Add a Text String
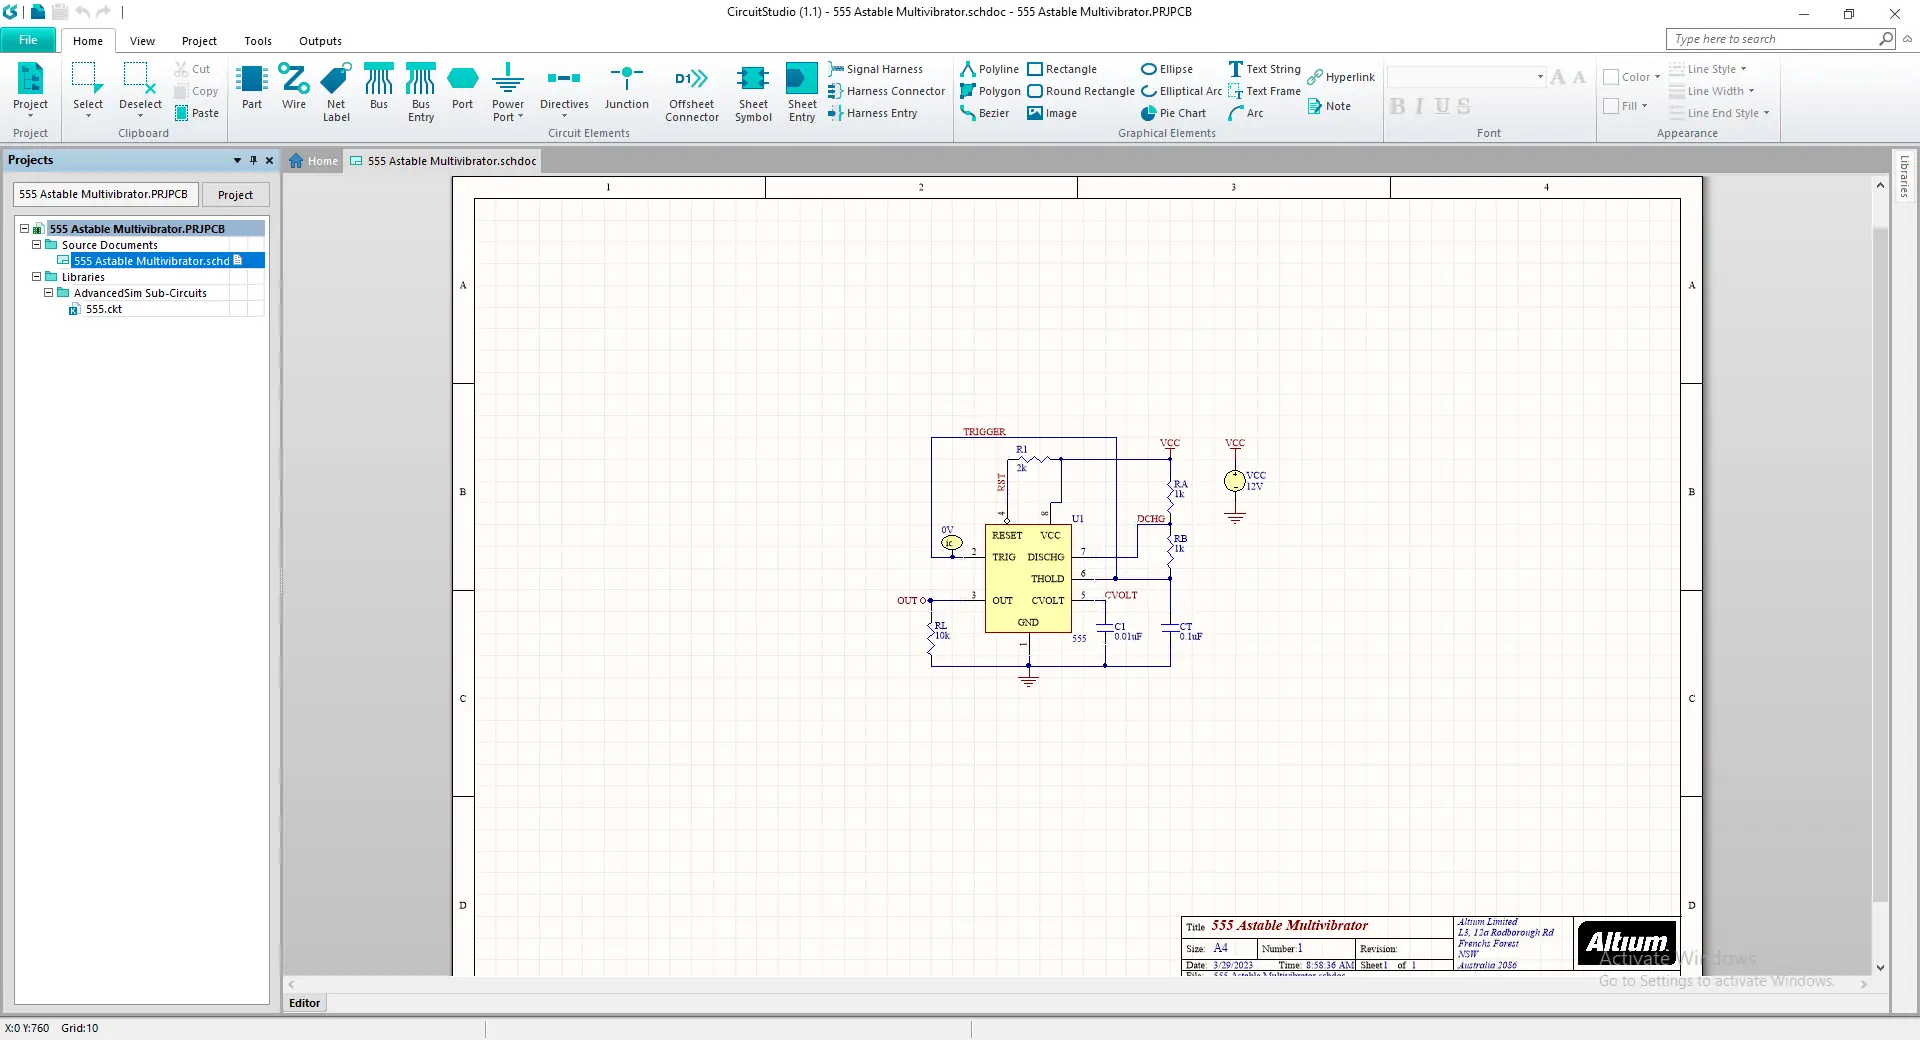Screen dimensions: 1920x1040 [1264, 69]
